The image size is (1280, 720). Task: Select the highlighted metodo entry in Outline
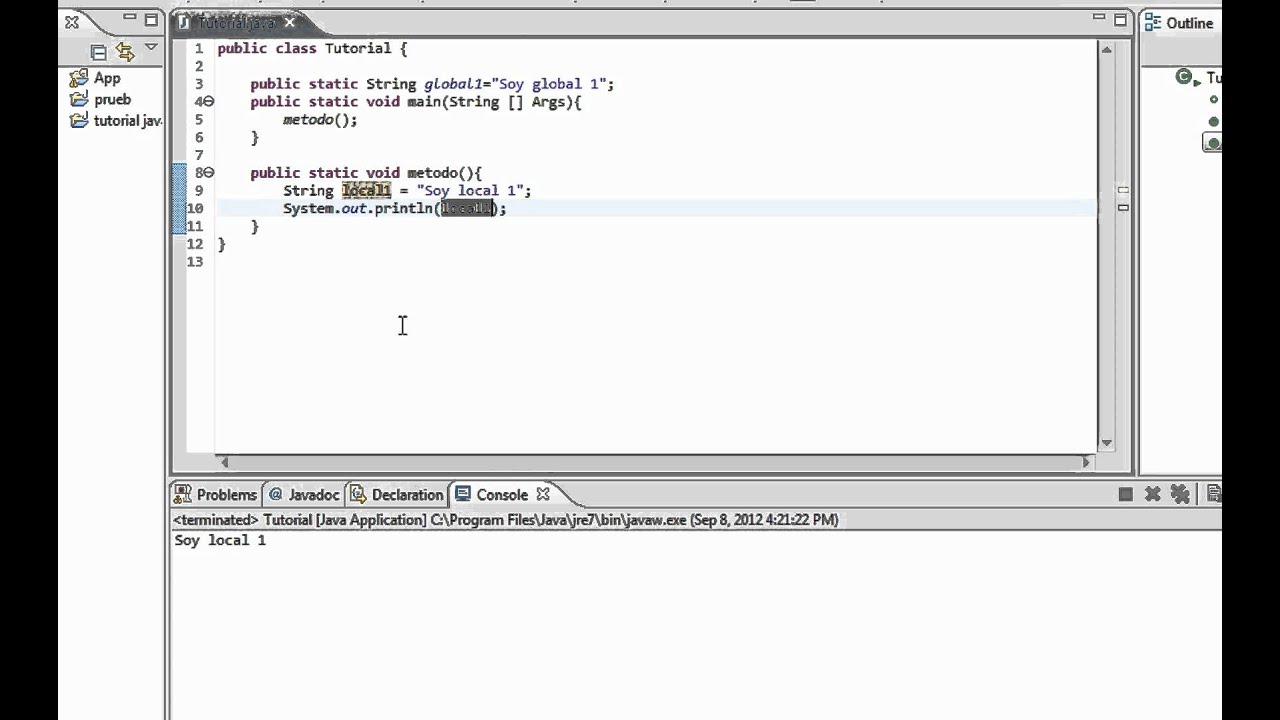click(1212, 143)
